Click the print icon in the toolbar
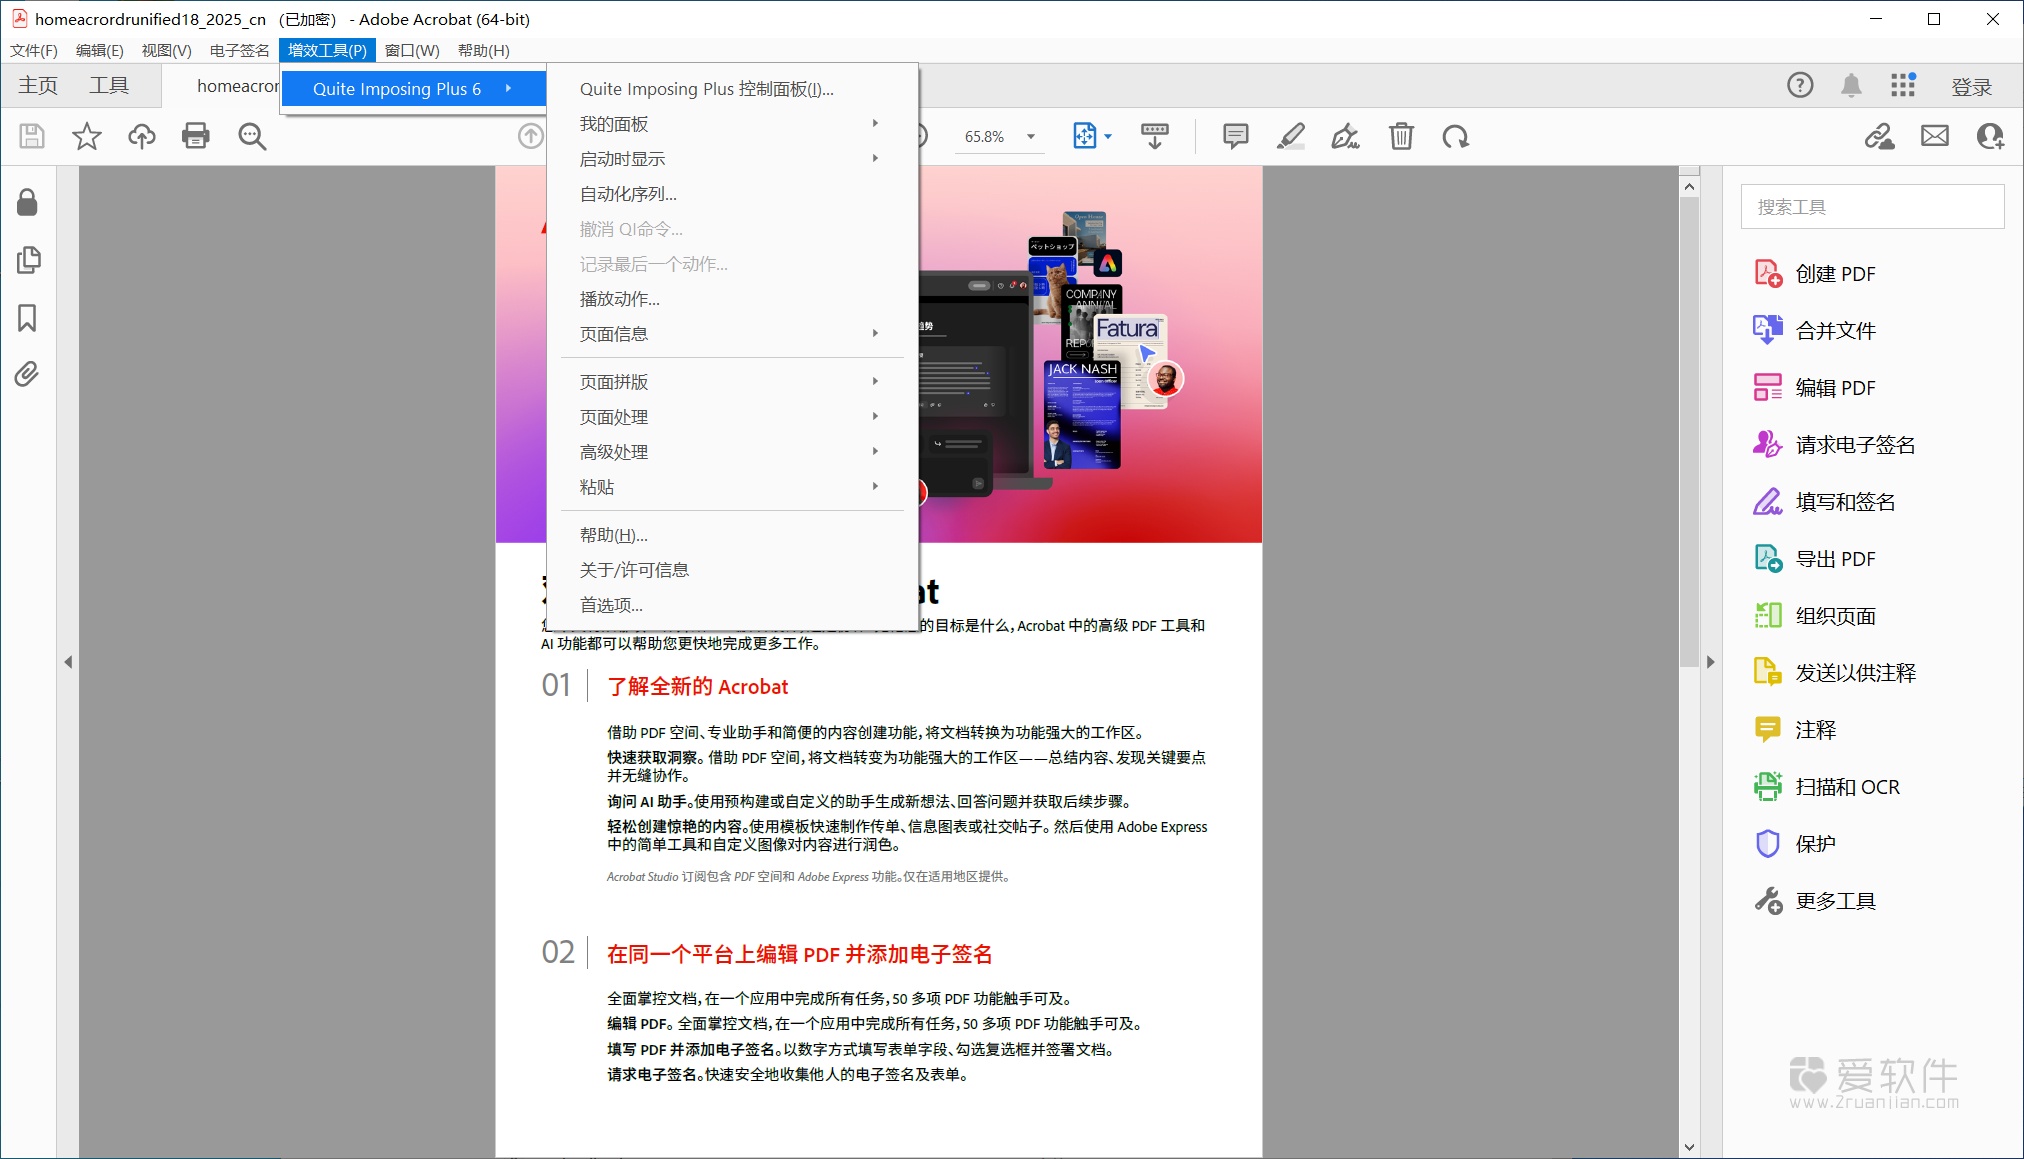Viewport: 2024px width, 1159px height. pyautogui.click(x=196, y=136)
